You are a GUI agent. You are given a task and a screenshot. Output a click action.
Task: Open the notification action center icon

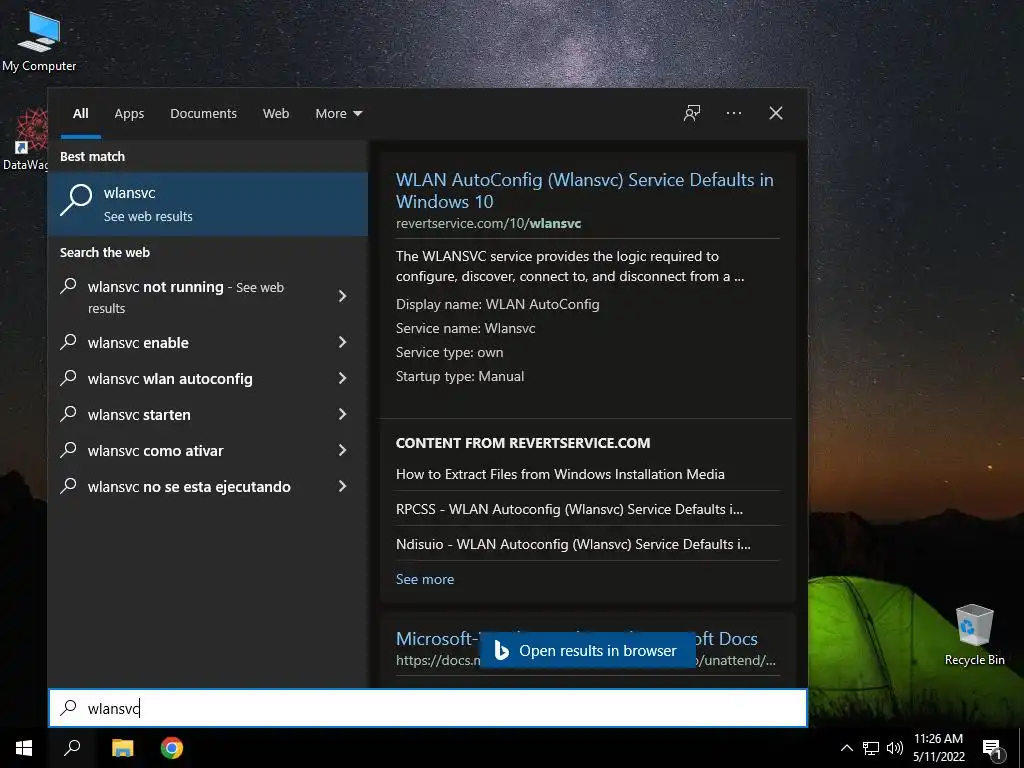992,750
